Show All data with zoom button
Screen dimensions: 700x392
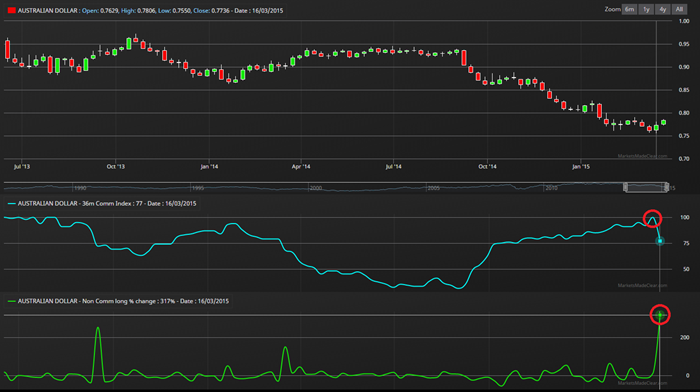tap(679, 9)
